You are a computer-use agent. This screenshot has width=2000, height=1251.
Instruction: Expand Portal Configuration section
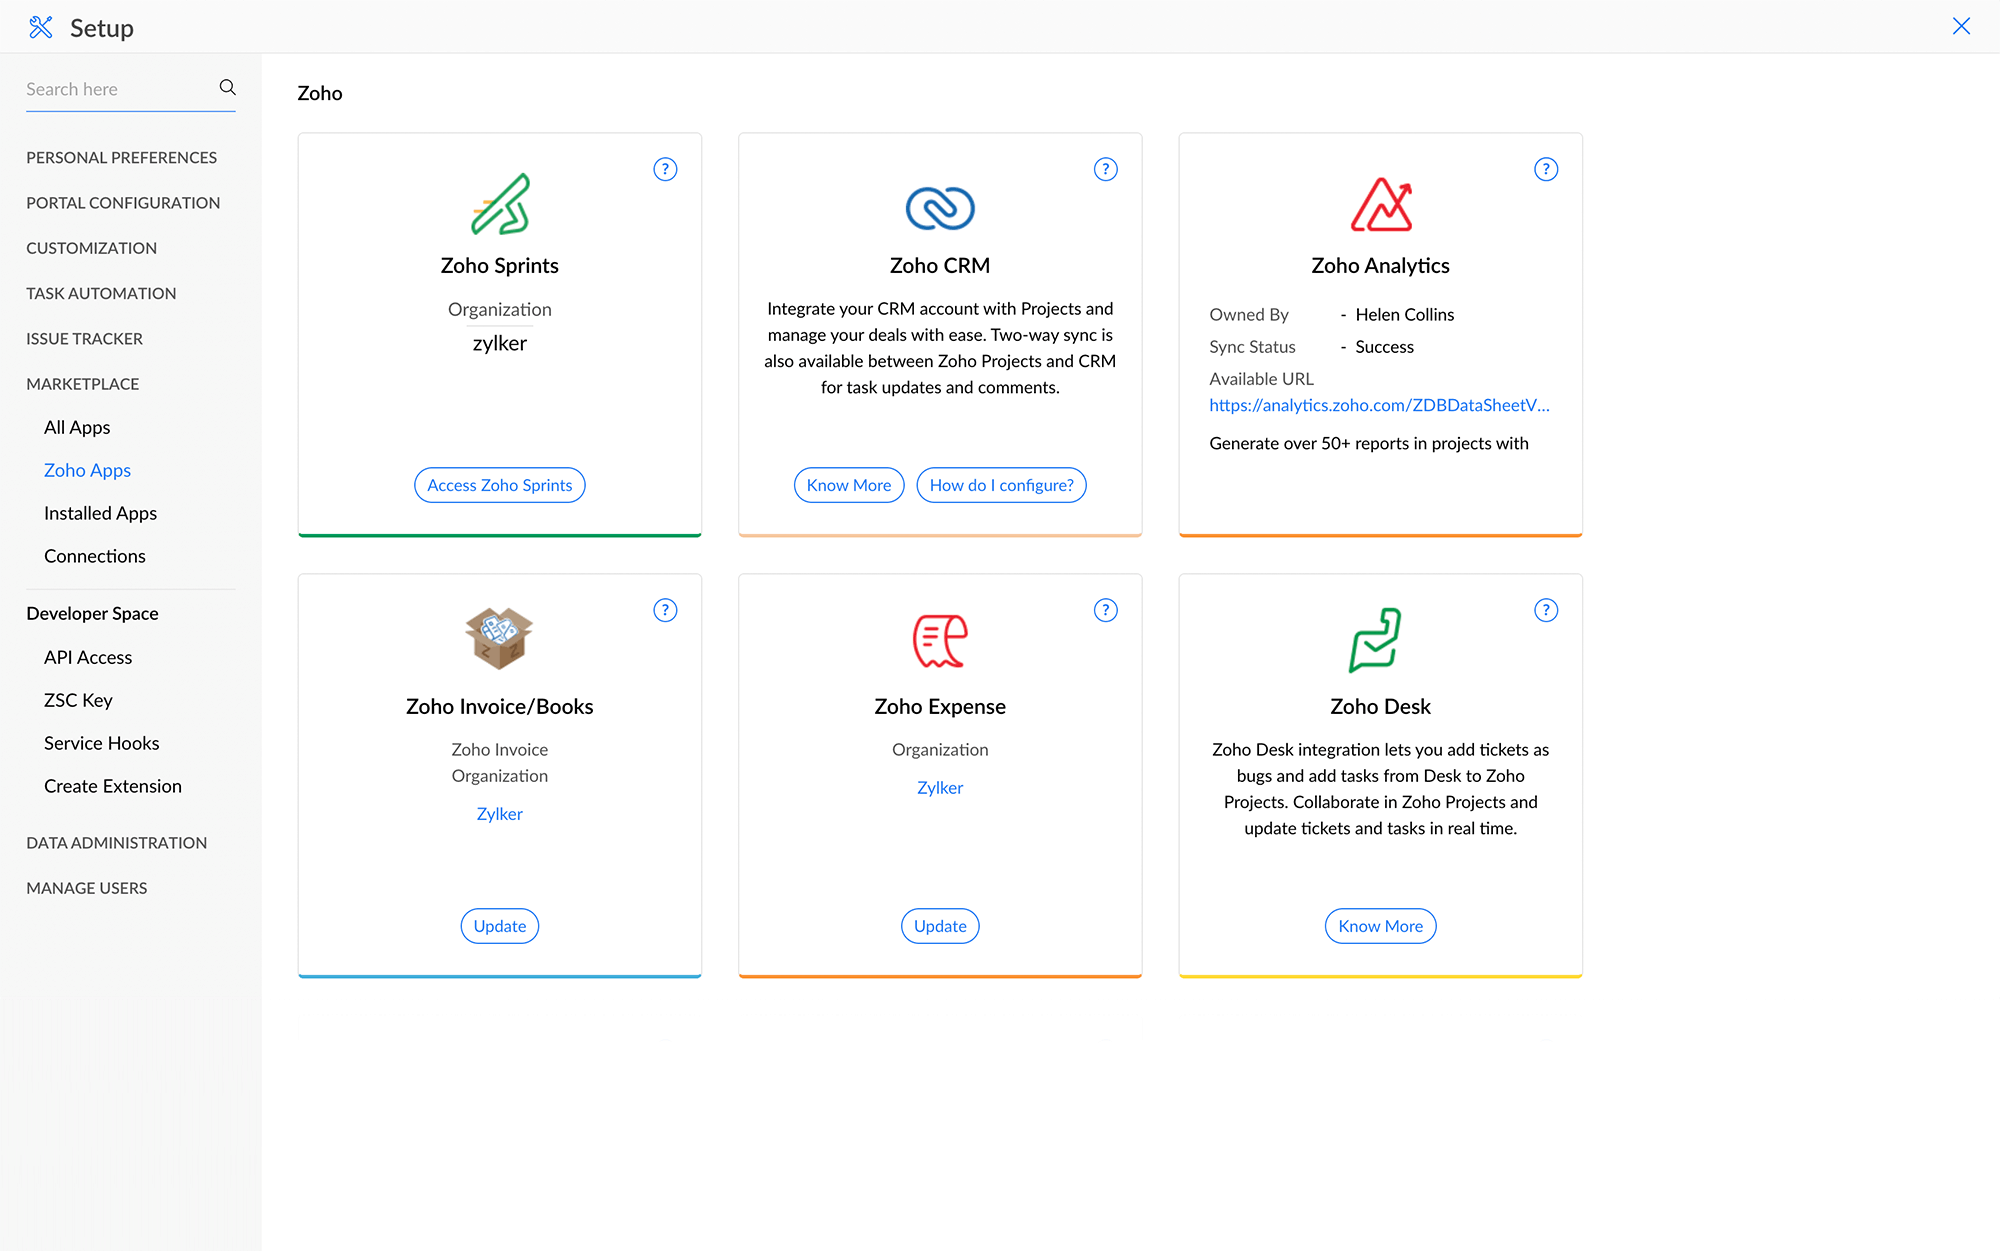(123, 203)
